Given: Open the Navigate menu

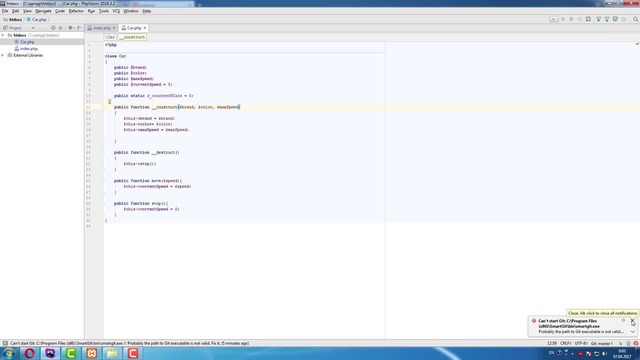Looking at the screenshot, I should pyautogui.click(x=43, y=11).
